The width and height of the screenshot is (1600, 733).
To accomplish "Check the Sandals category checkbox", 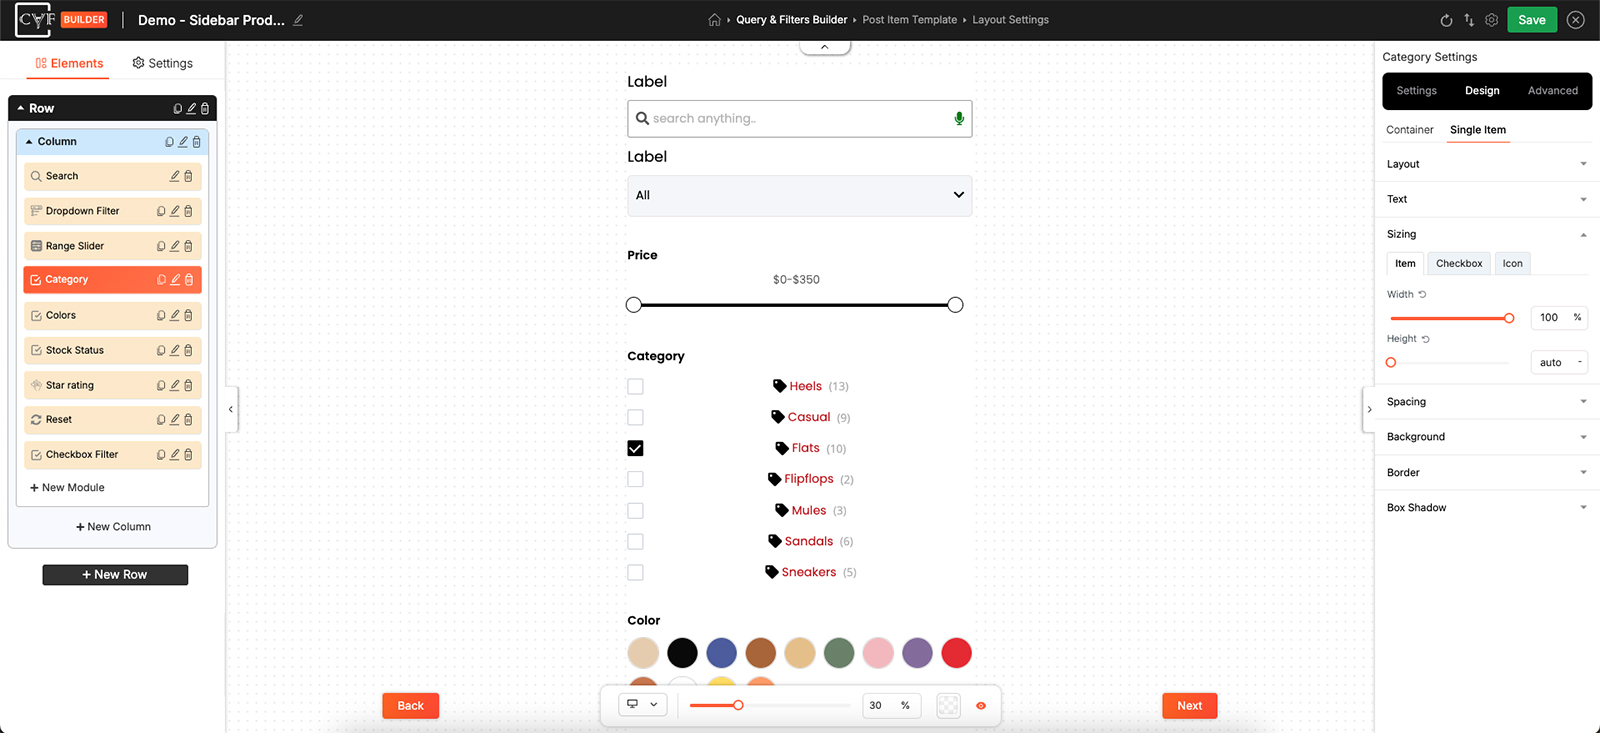I will pyautogui.click(x=635, y=542).
